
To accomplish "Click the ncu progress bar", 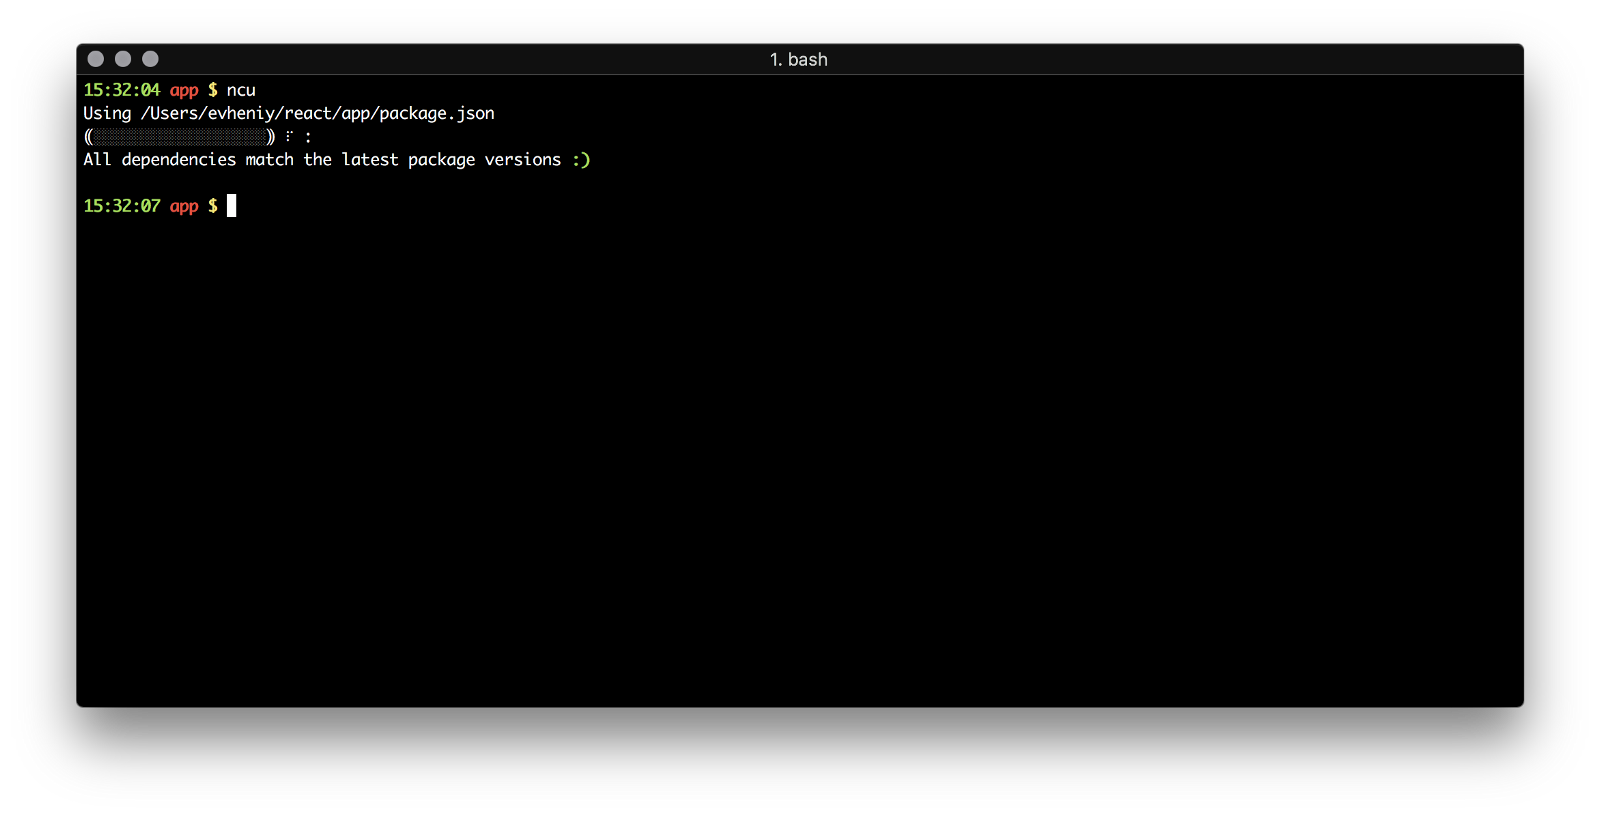I will click(180, 136).
